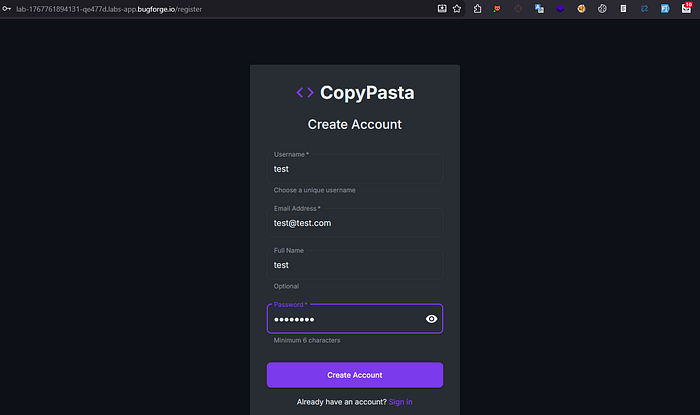Bookmark this page with the star icon
Screen dimensions: 700x415
pos(457,8)
